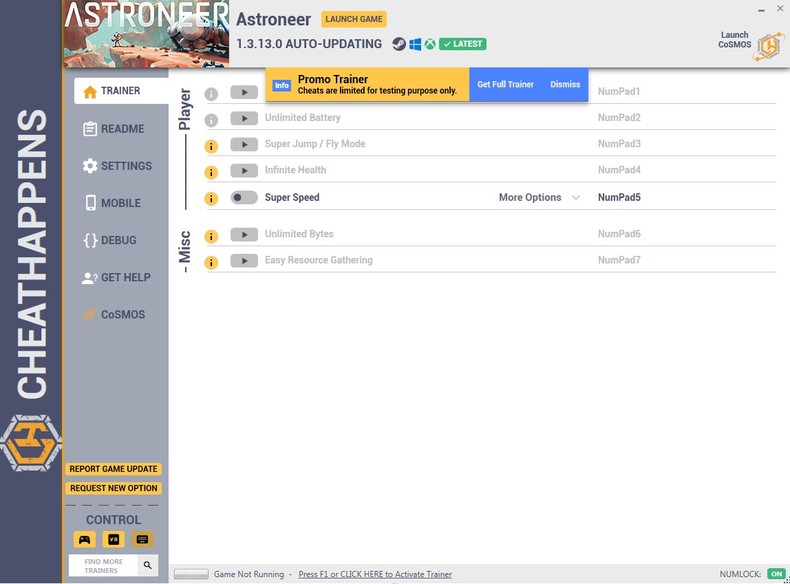Click the status progress bar in footer
The height and width of the screenshot is (584, 790).
tap(191, 574)
